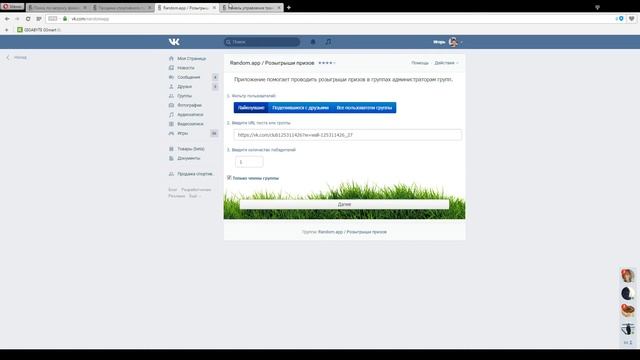Click the VK search field
Screen dimensions: 640x360
pos(262,42)
